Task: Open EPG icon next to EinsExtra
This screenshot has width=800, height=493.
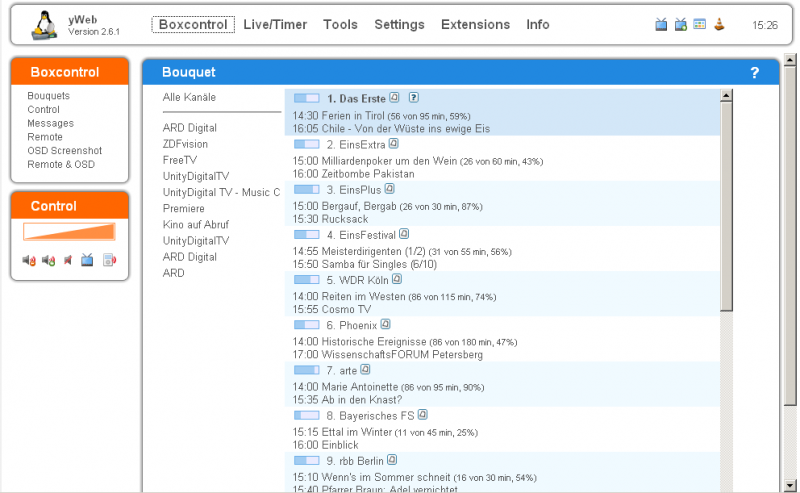Action: (393, 143)
